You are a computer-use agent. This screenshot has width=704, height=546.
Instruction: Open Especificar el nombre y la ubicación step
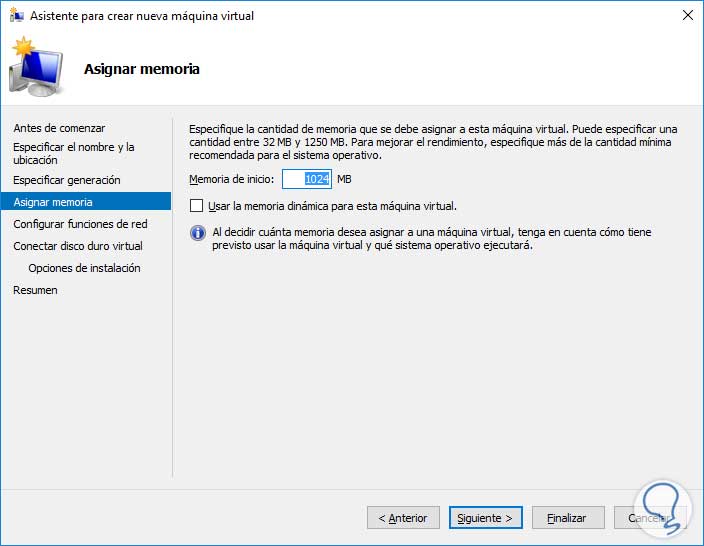pyautogui.click(x=74, y=154)
